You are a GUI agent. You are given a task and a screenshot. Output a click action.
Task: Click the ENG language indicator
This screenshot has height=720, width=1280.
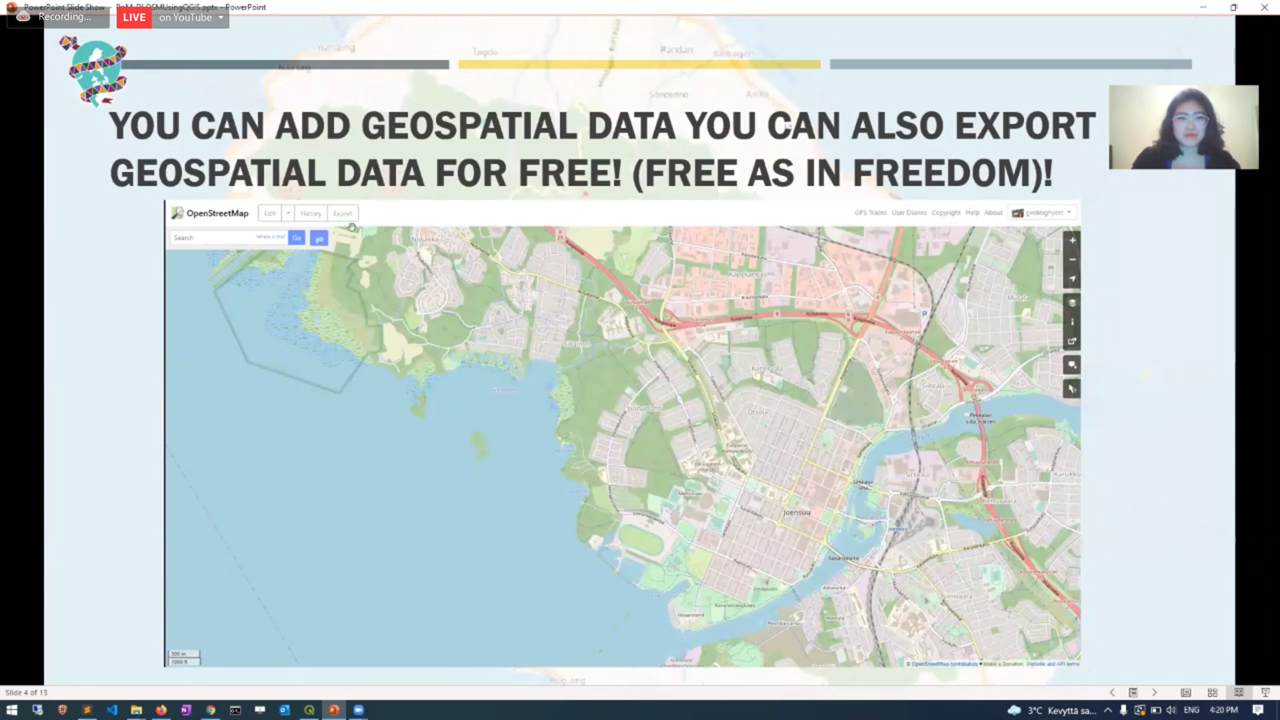click(1191, 710)
